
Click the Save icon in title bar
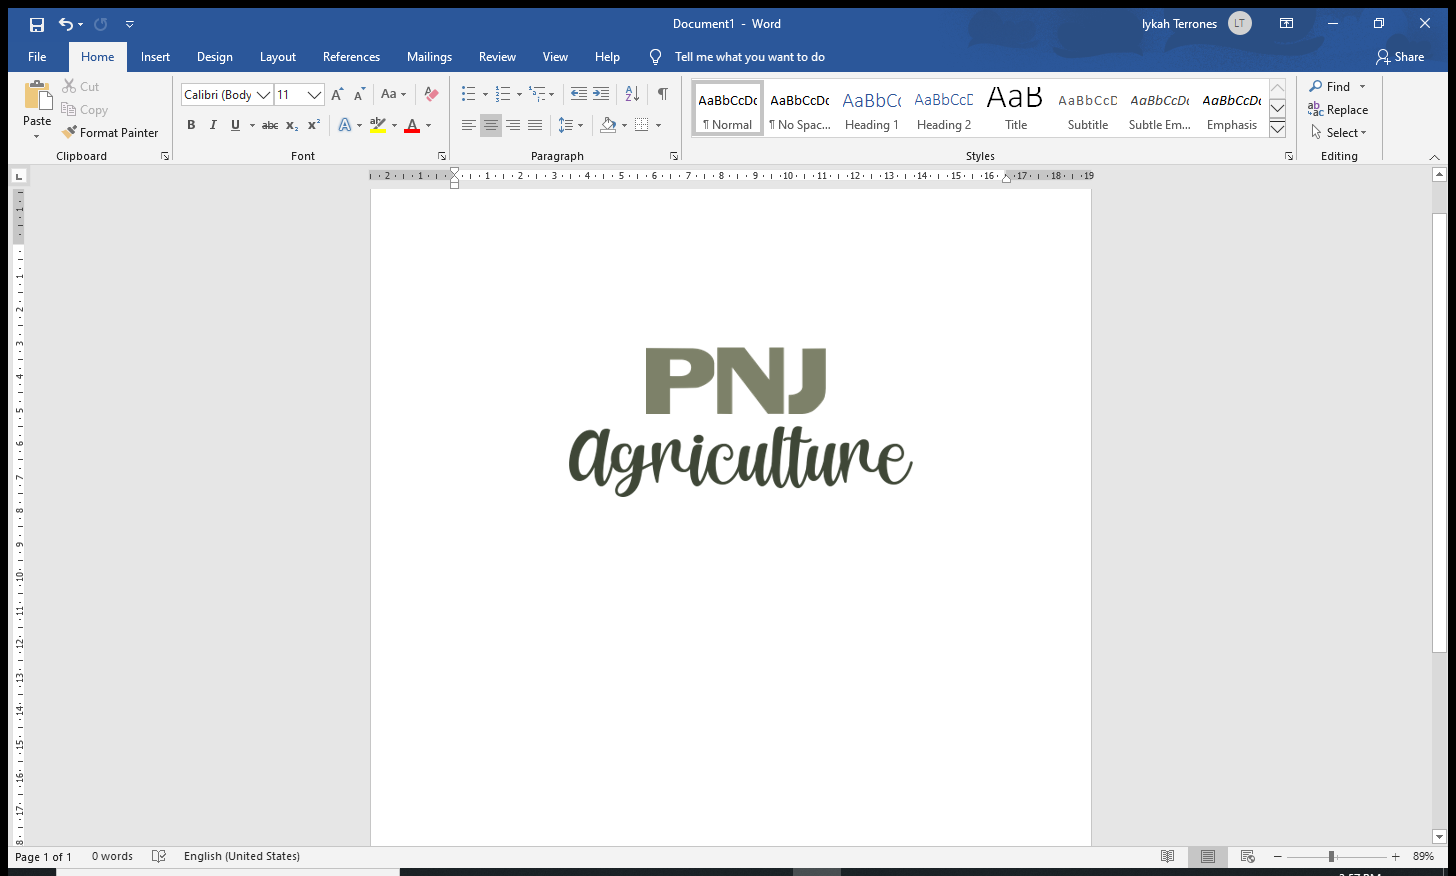[x=37, y=24]
